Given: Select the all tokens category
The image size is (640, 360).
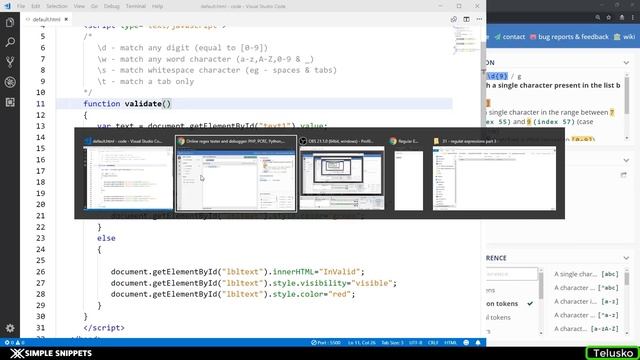Looking at the screenshot, I should 498,317.
